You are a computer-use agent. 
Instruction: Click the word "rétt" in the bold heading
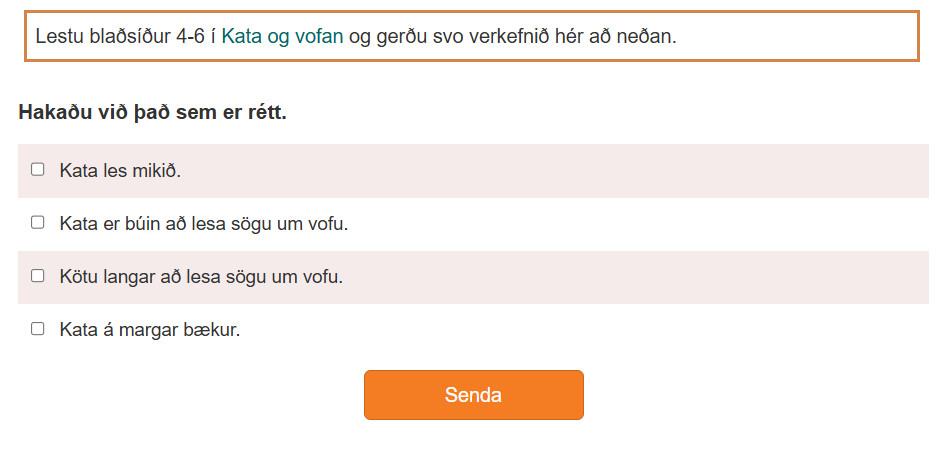point(265,112)
